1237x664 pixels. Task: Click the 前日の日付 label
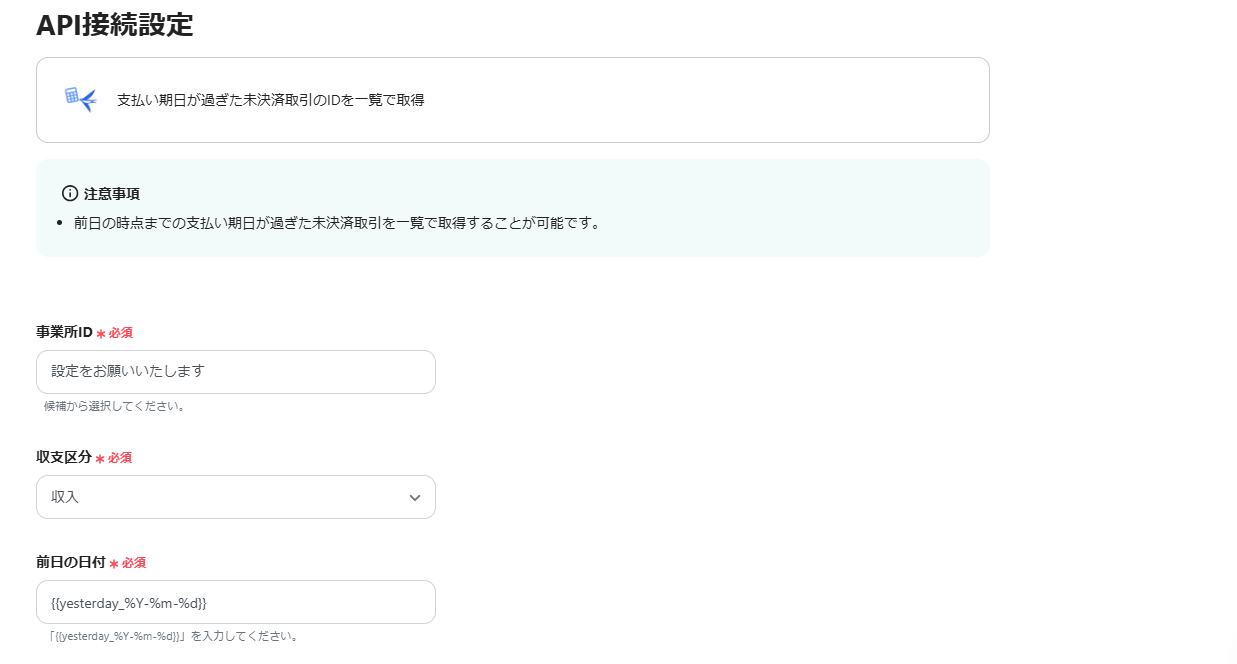click(71, 562)
